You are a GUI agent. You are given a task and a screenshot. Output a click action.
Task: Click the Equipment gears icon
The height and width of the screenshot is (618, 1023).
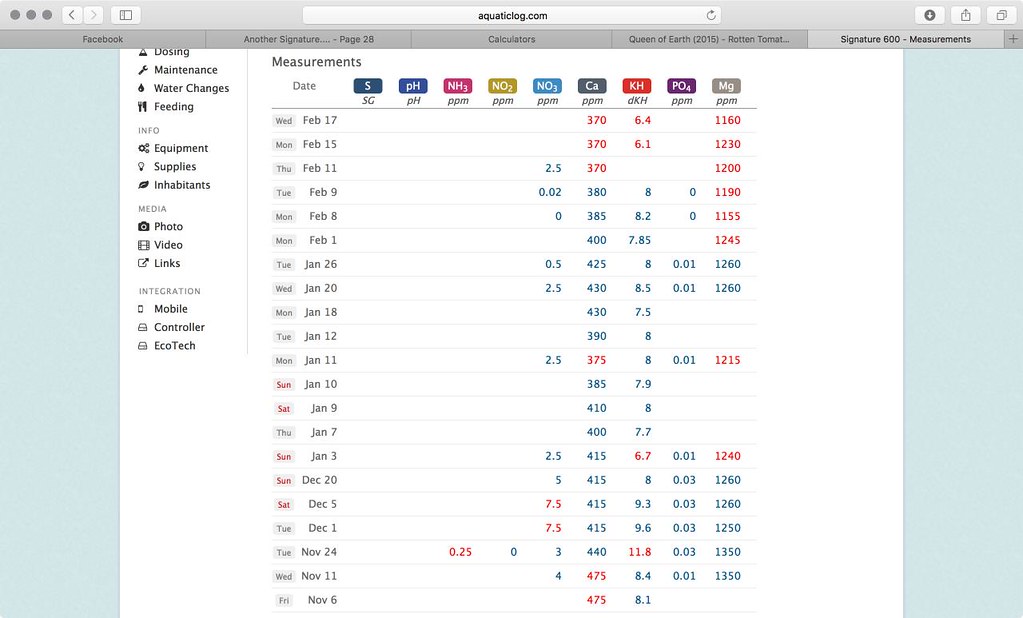coord(144,148)
